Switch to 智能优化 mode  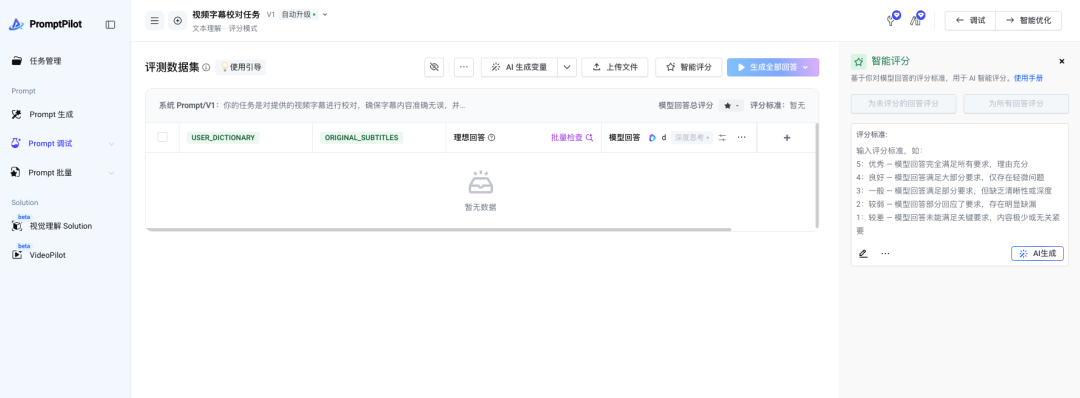pyautogui.click(x=1028, y=21)
